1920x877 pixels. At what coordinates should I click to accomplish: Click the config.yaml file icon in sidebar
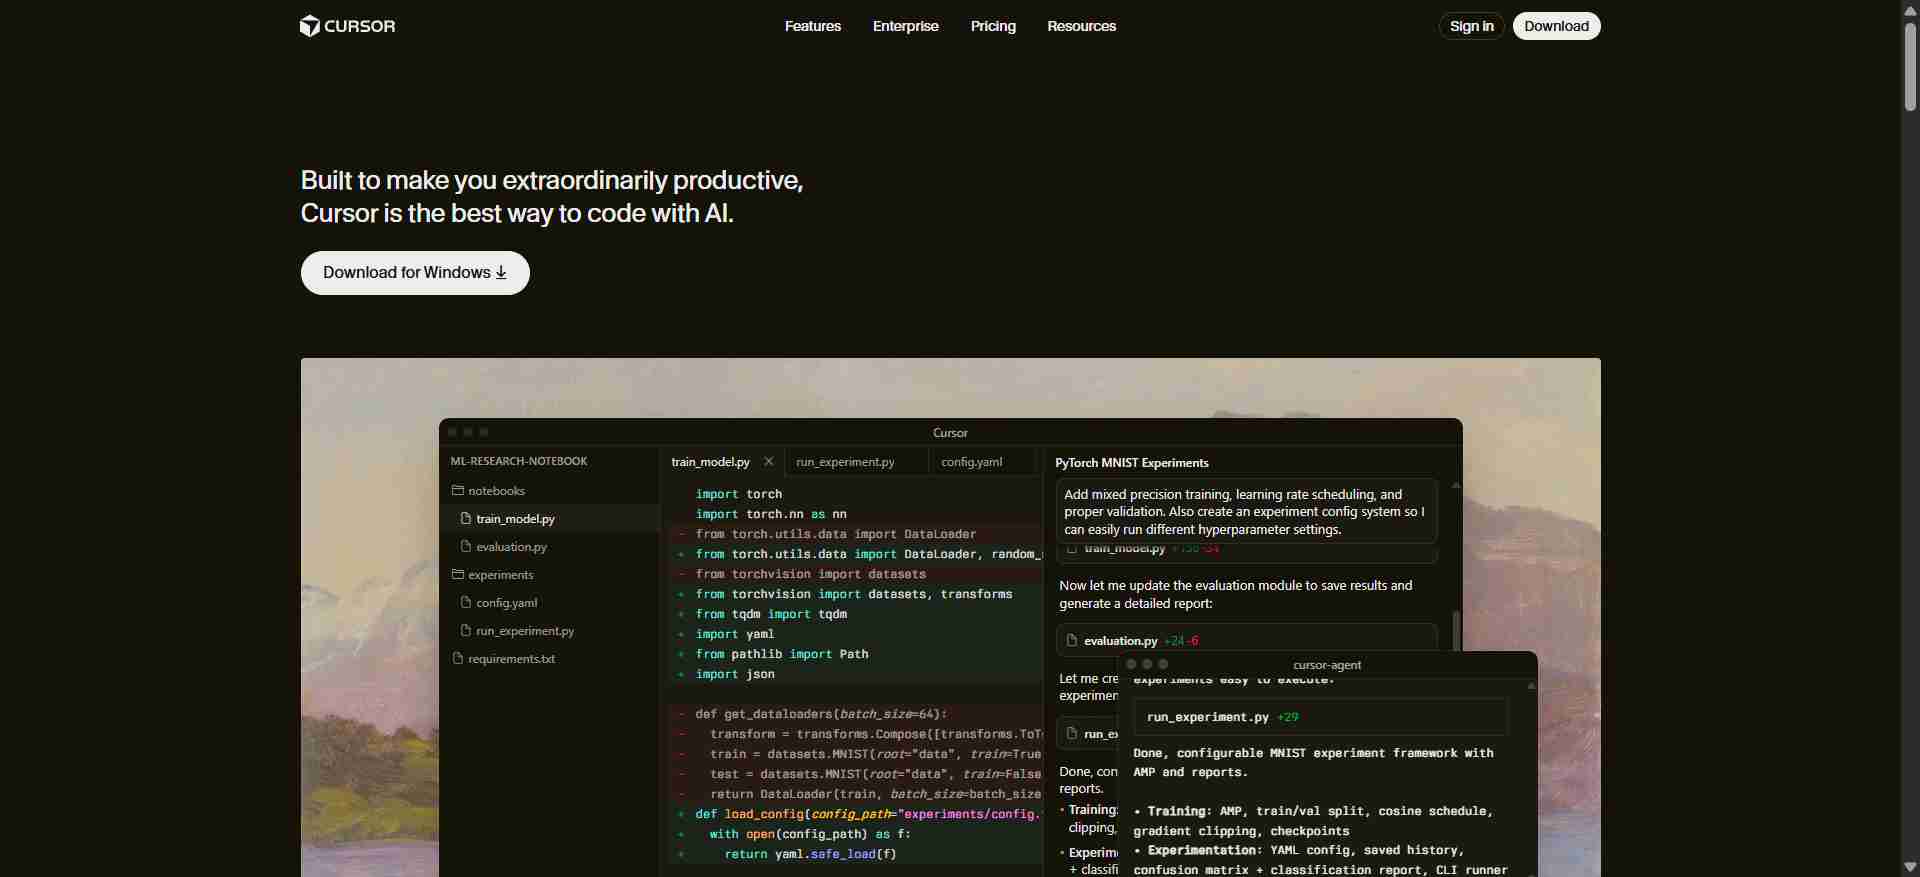tap(466, 603)
